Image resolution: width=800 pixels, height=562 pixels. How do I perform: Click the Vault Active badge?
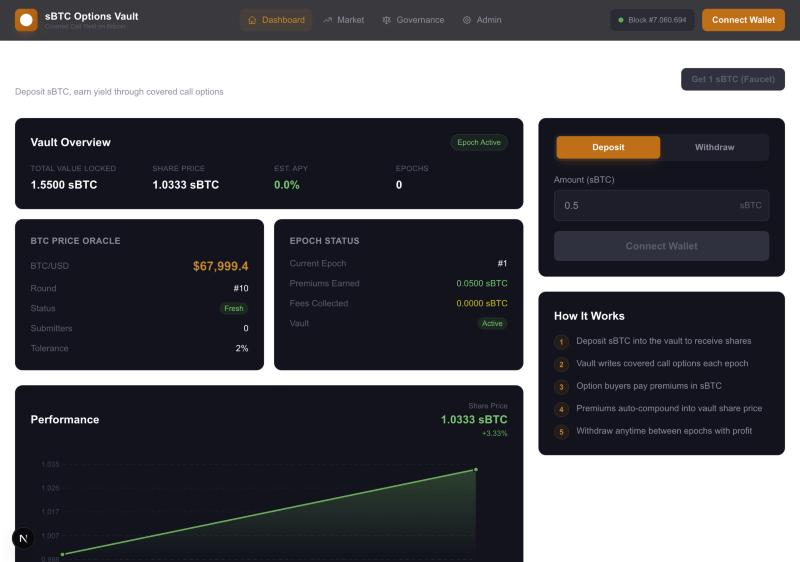[x=492, y=323]
